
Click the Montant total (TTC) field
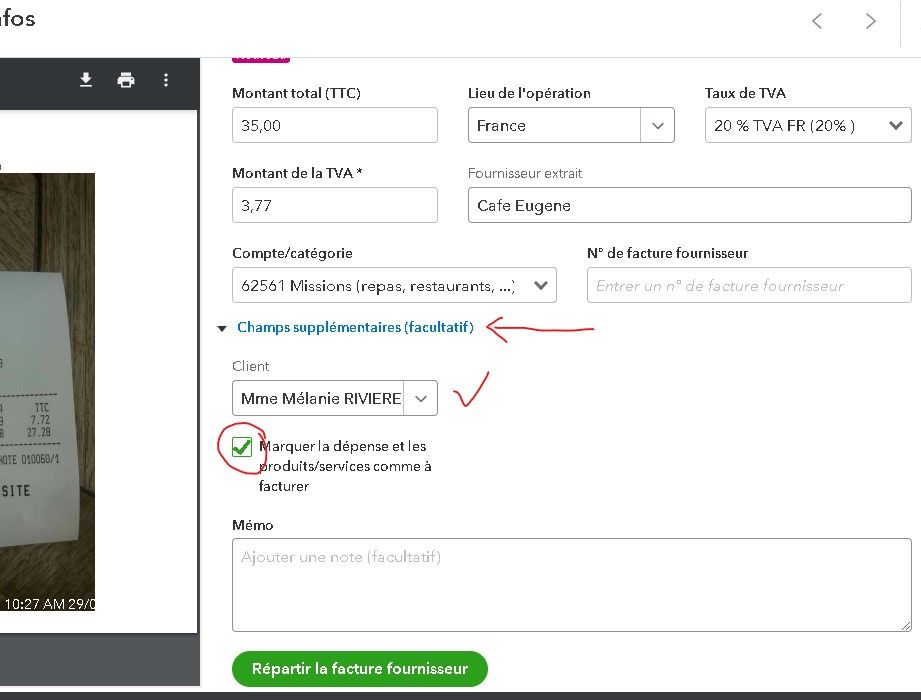pos(334,125)
